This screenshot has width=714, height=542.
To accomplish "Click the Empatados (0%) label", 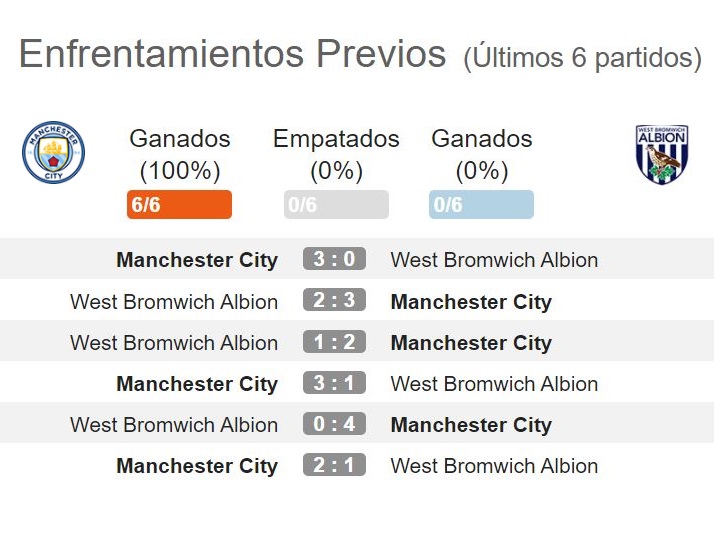I will 336,155.
